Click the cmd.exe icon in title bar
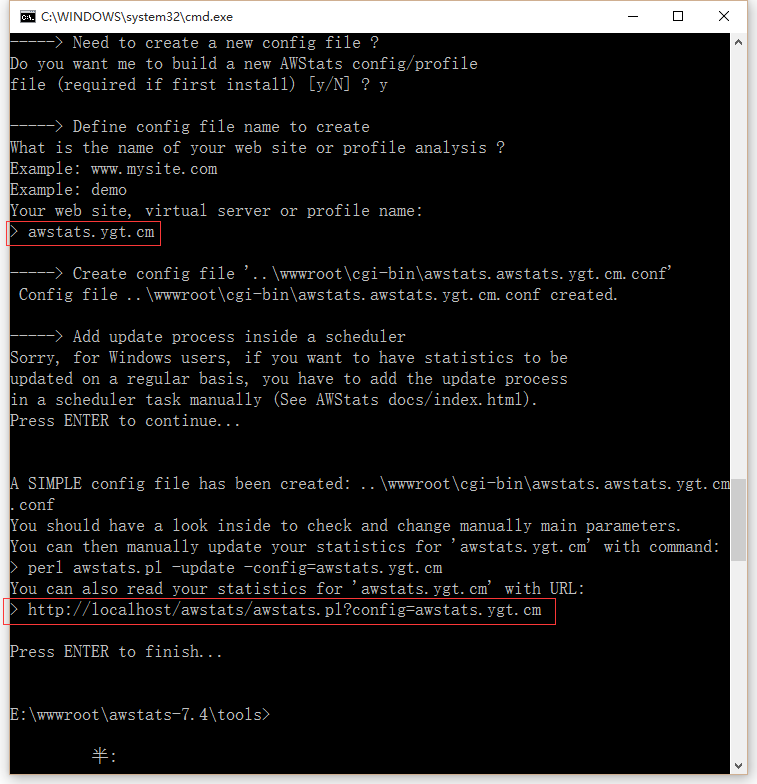757x784 pixels. 28,17
